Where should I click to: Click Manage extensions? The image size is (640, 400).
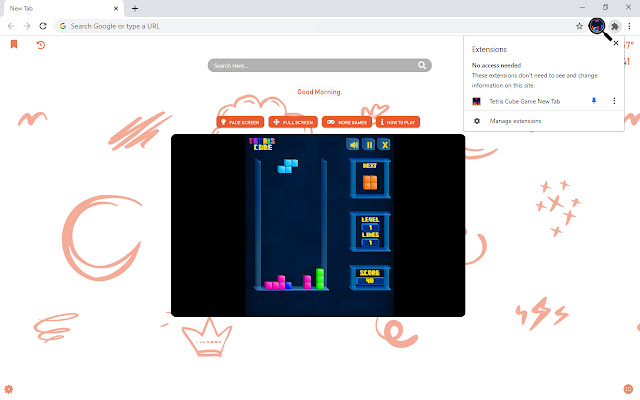(514, 121)
